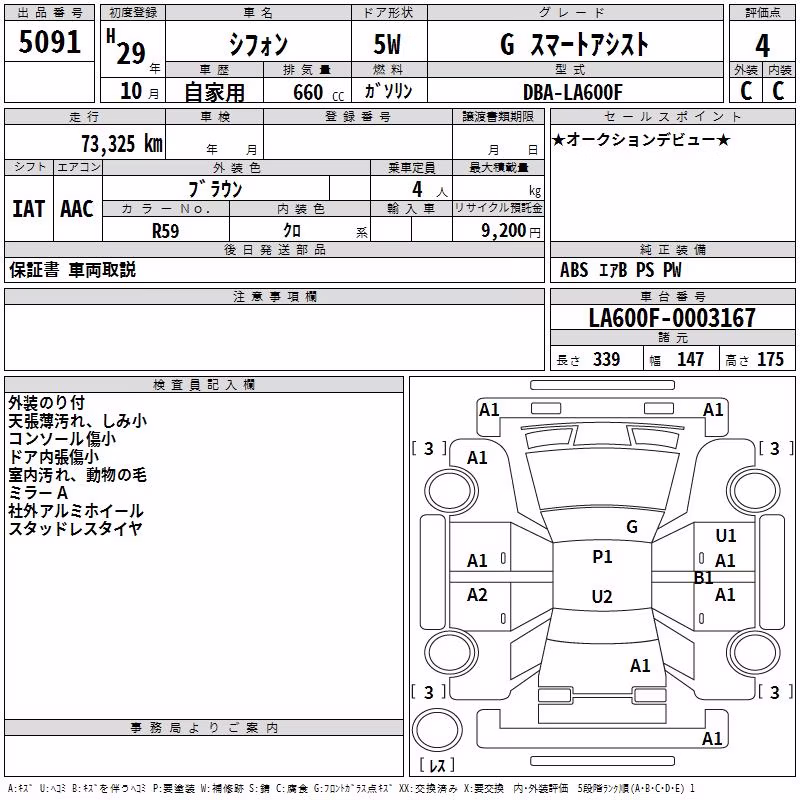Click registration month 10 月

point(140,91)
